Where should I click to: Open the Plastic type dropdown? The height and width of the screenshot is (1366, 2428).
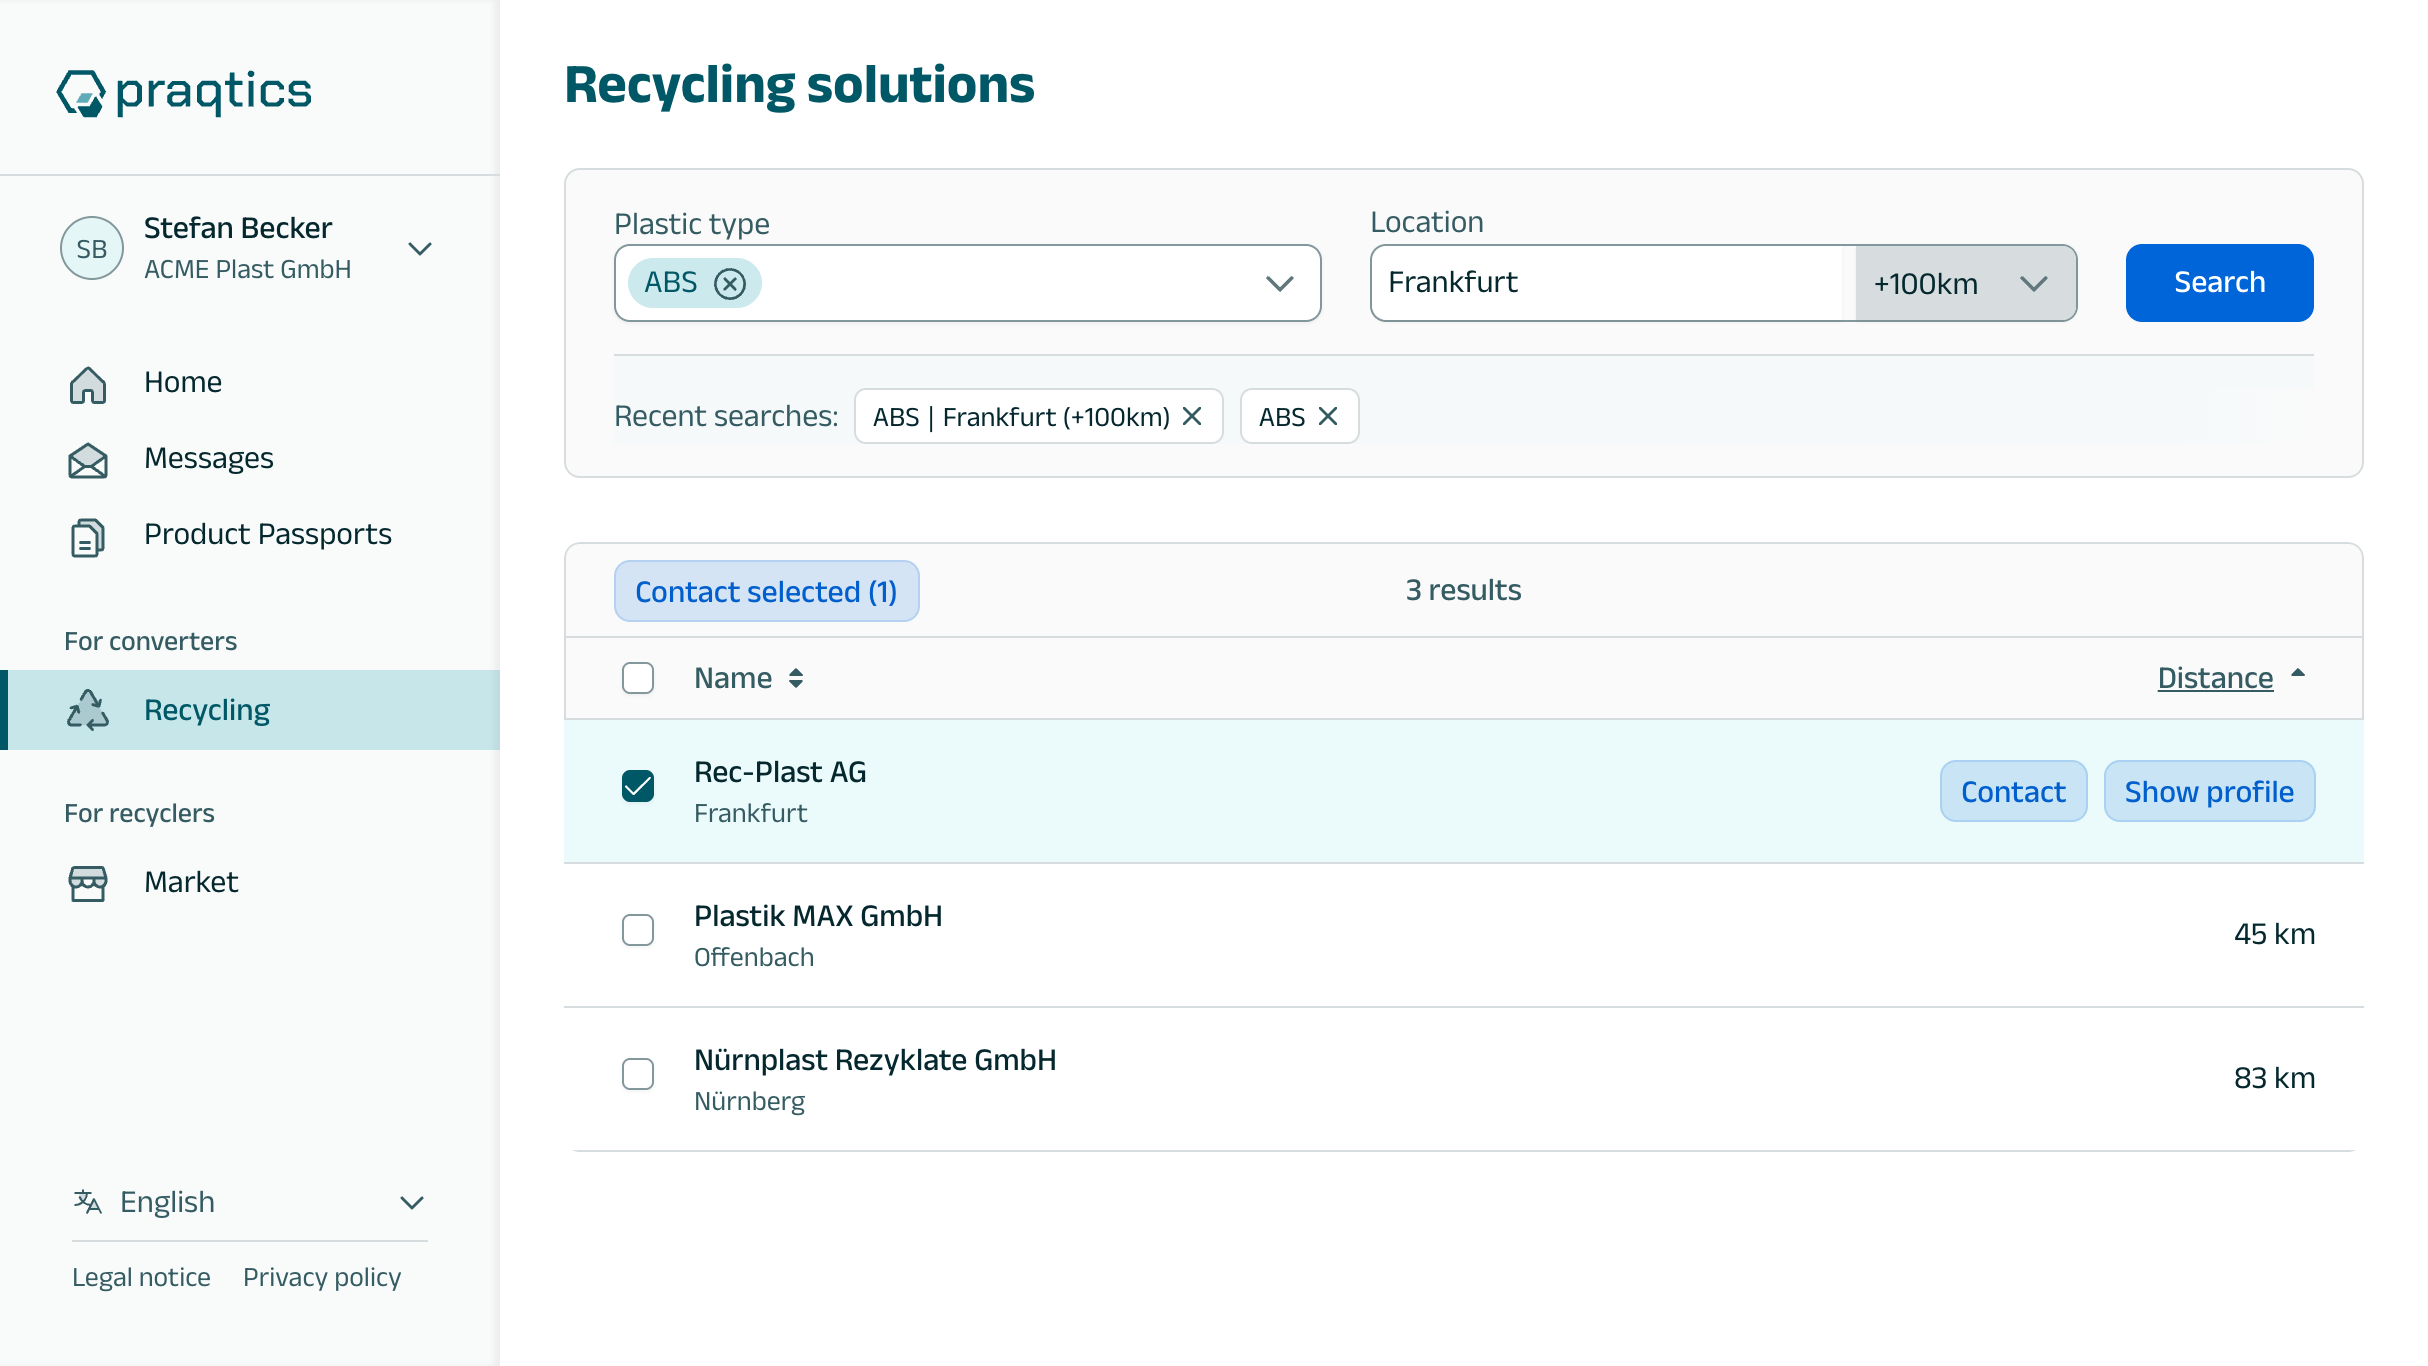[1280, 283]
